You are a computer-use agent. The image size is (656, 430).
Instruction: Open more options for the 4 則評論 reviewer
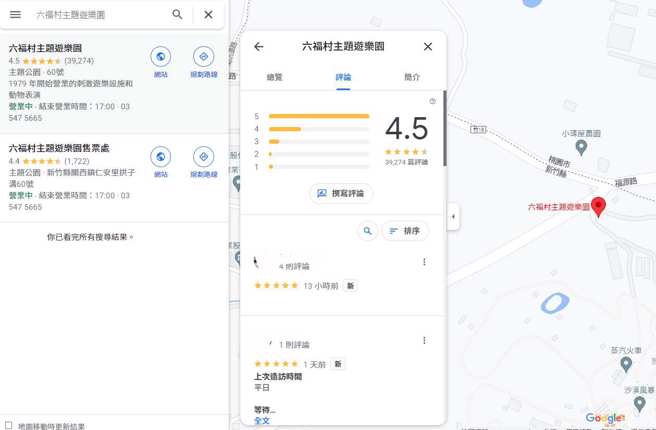coord(424,262)
